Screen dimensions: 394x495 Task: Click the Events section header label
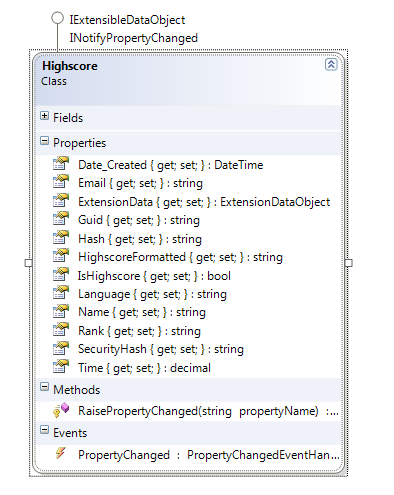coord(70,433)
